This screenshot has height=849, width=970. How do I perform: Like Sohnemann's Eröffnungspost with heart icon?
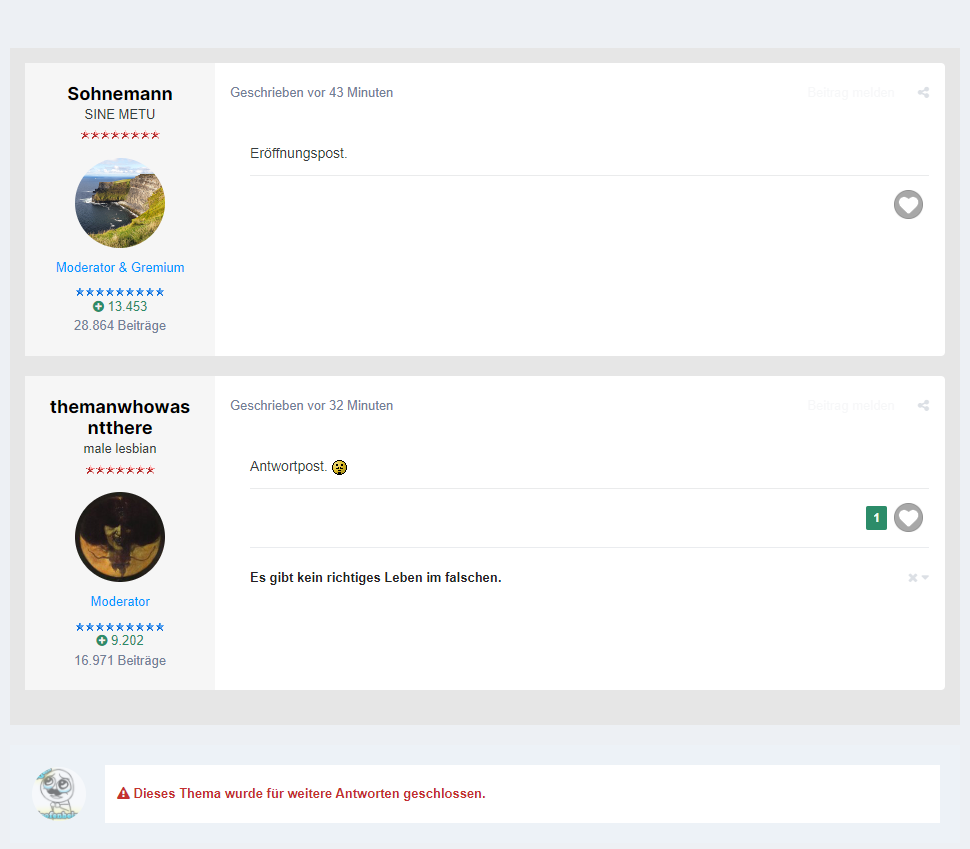click(908, 204)
